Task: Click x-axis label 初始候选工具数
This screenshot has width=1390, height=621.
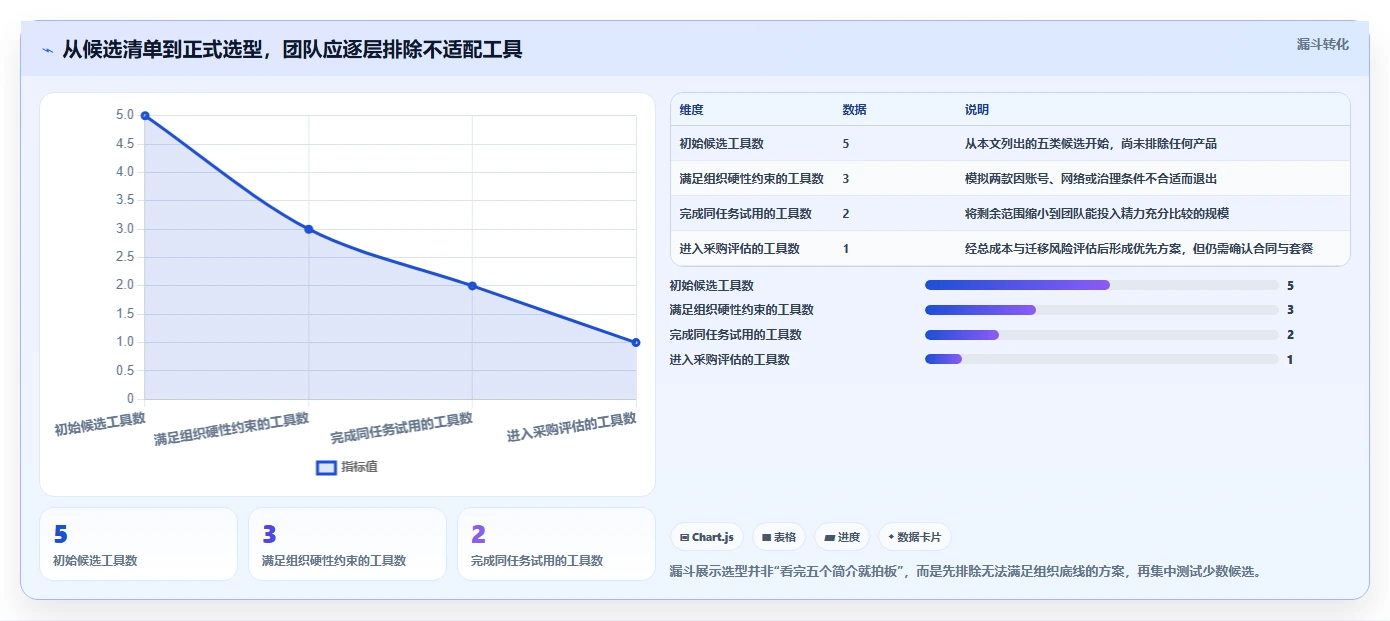Action: (100, 424)
